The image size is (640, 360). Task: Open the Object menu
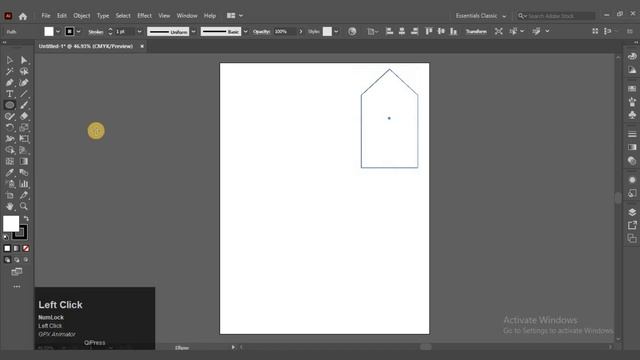pyautogui.click(x=82, y=16)
